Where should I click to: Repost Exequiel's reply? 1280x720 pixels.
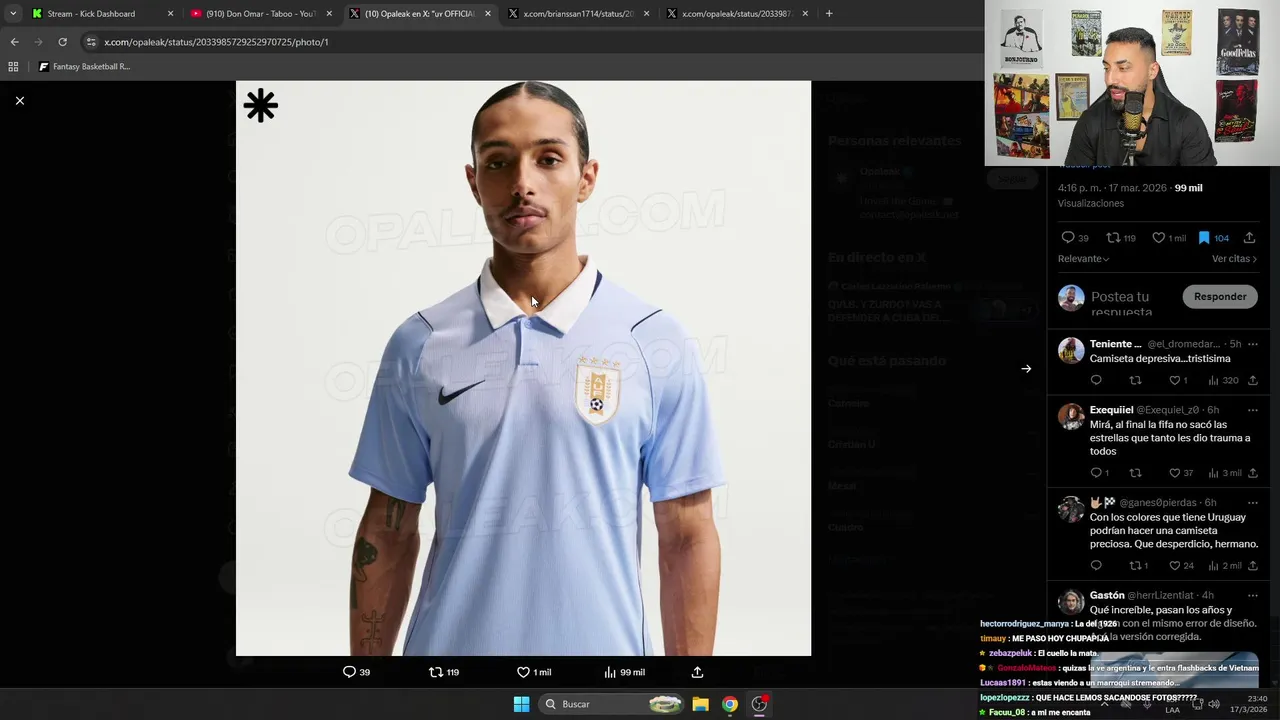[x=1135, y=473]
